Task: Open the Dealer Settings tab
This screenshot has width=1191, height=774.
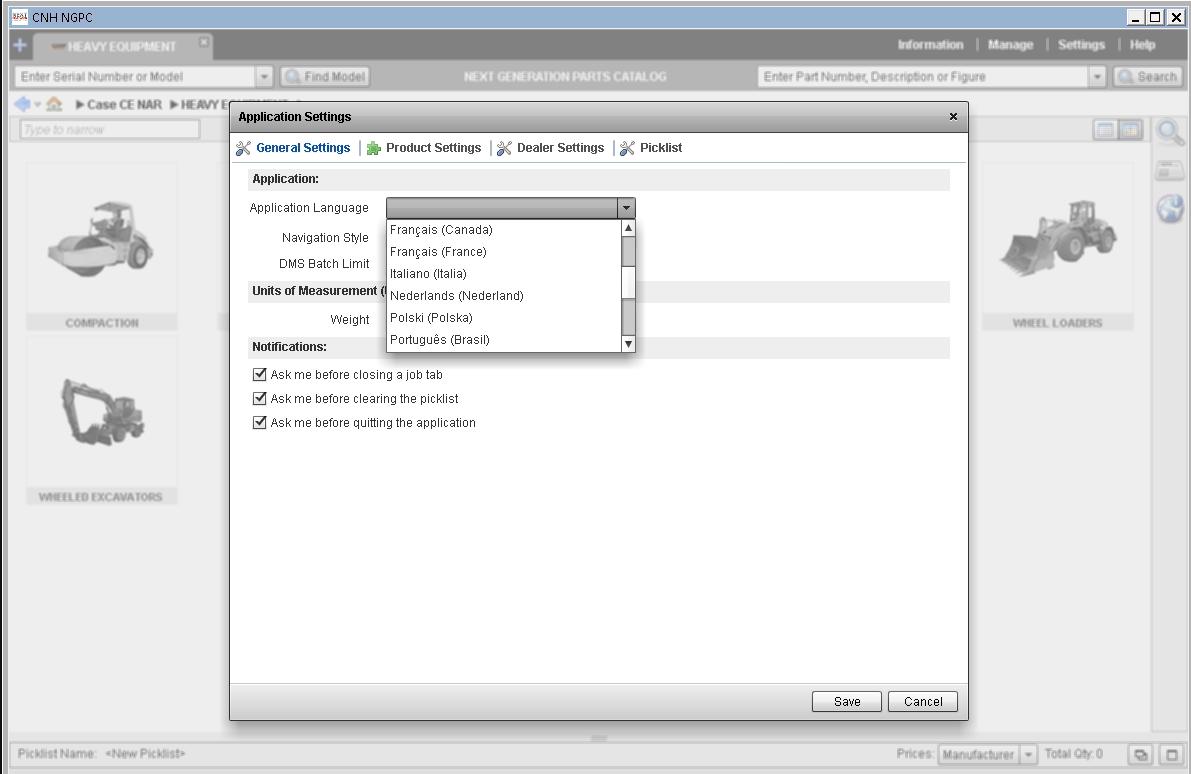Action: (x=560, y=148)
